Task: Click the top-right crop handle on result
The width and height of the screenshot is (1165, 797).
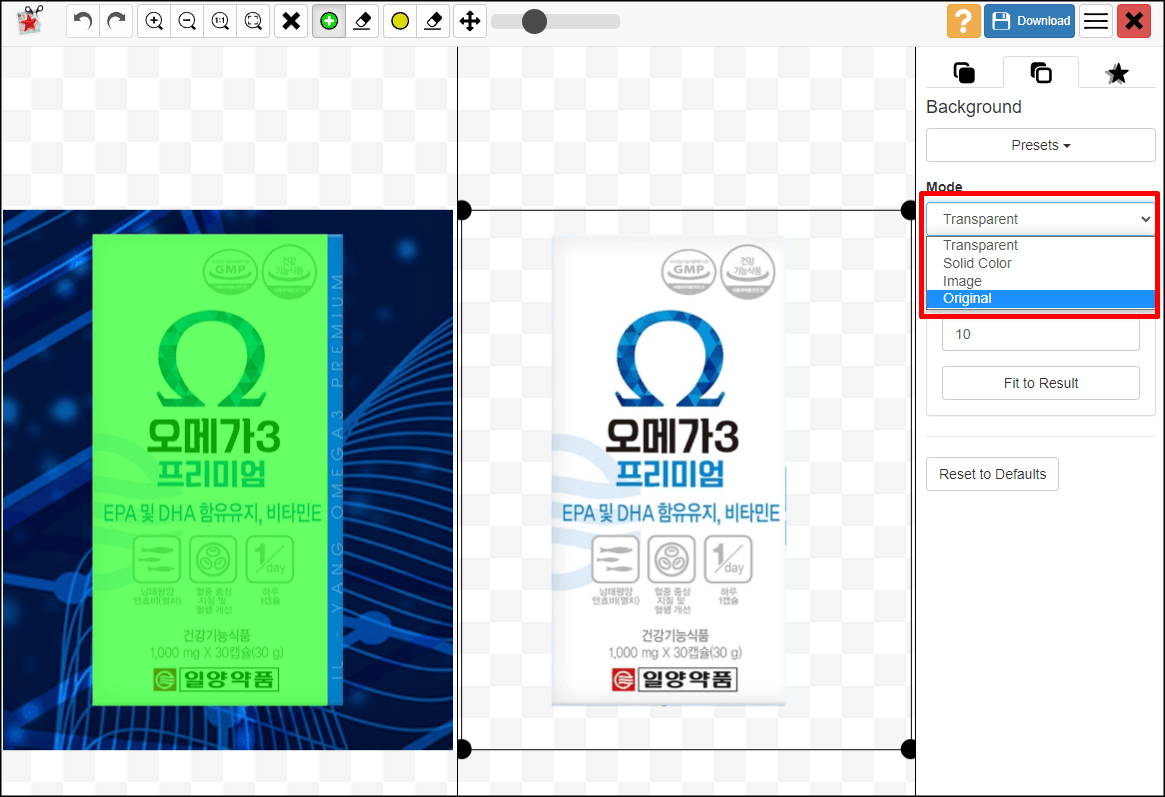Action: pos(909,210)
